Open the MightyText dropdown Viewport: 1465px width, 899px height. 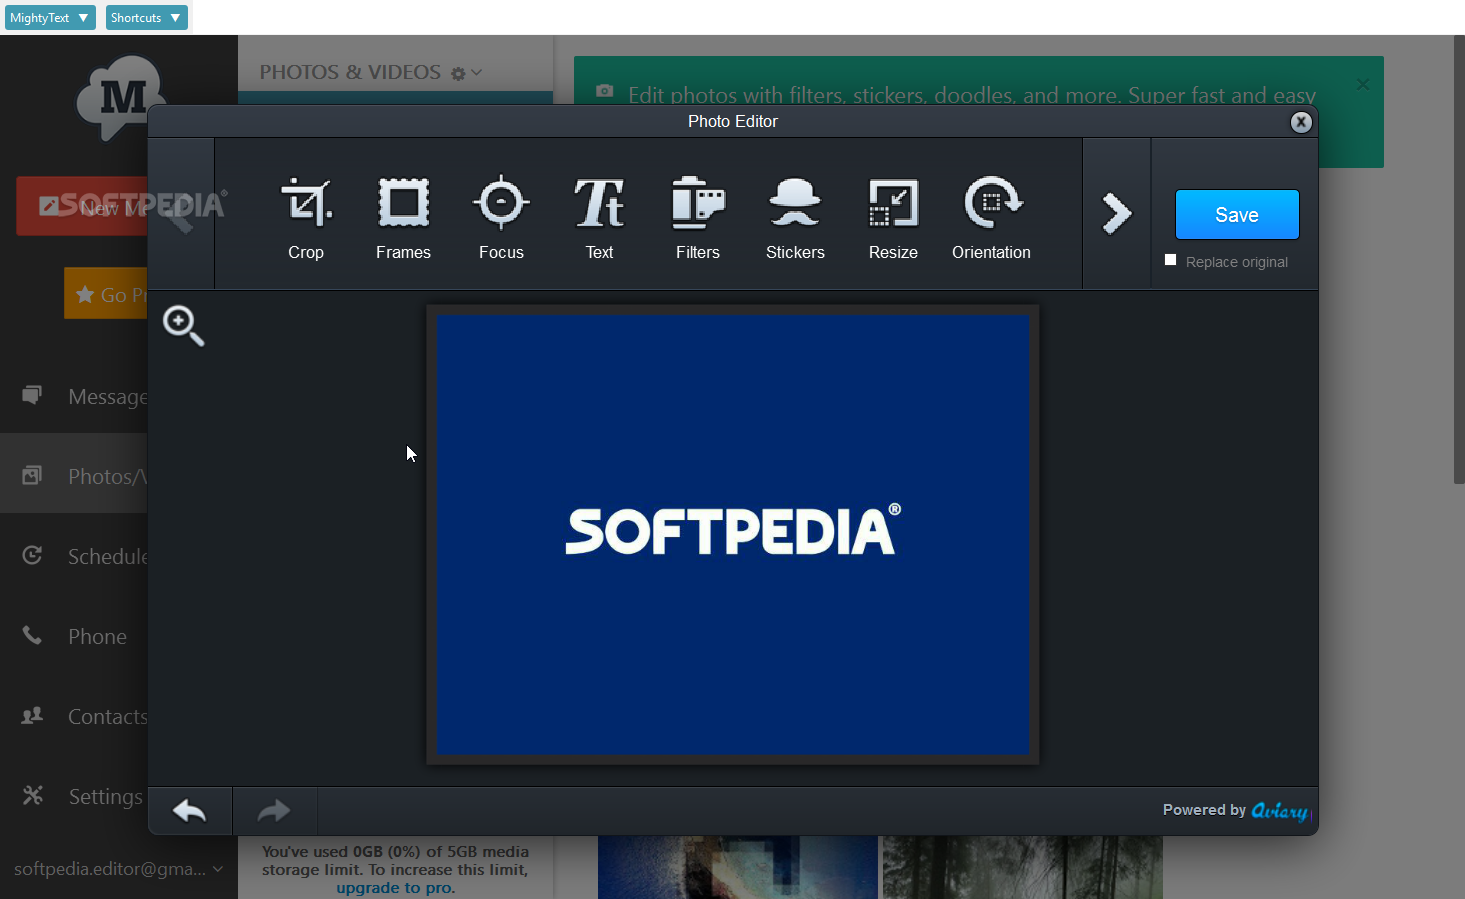(50, 17)
